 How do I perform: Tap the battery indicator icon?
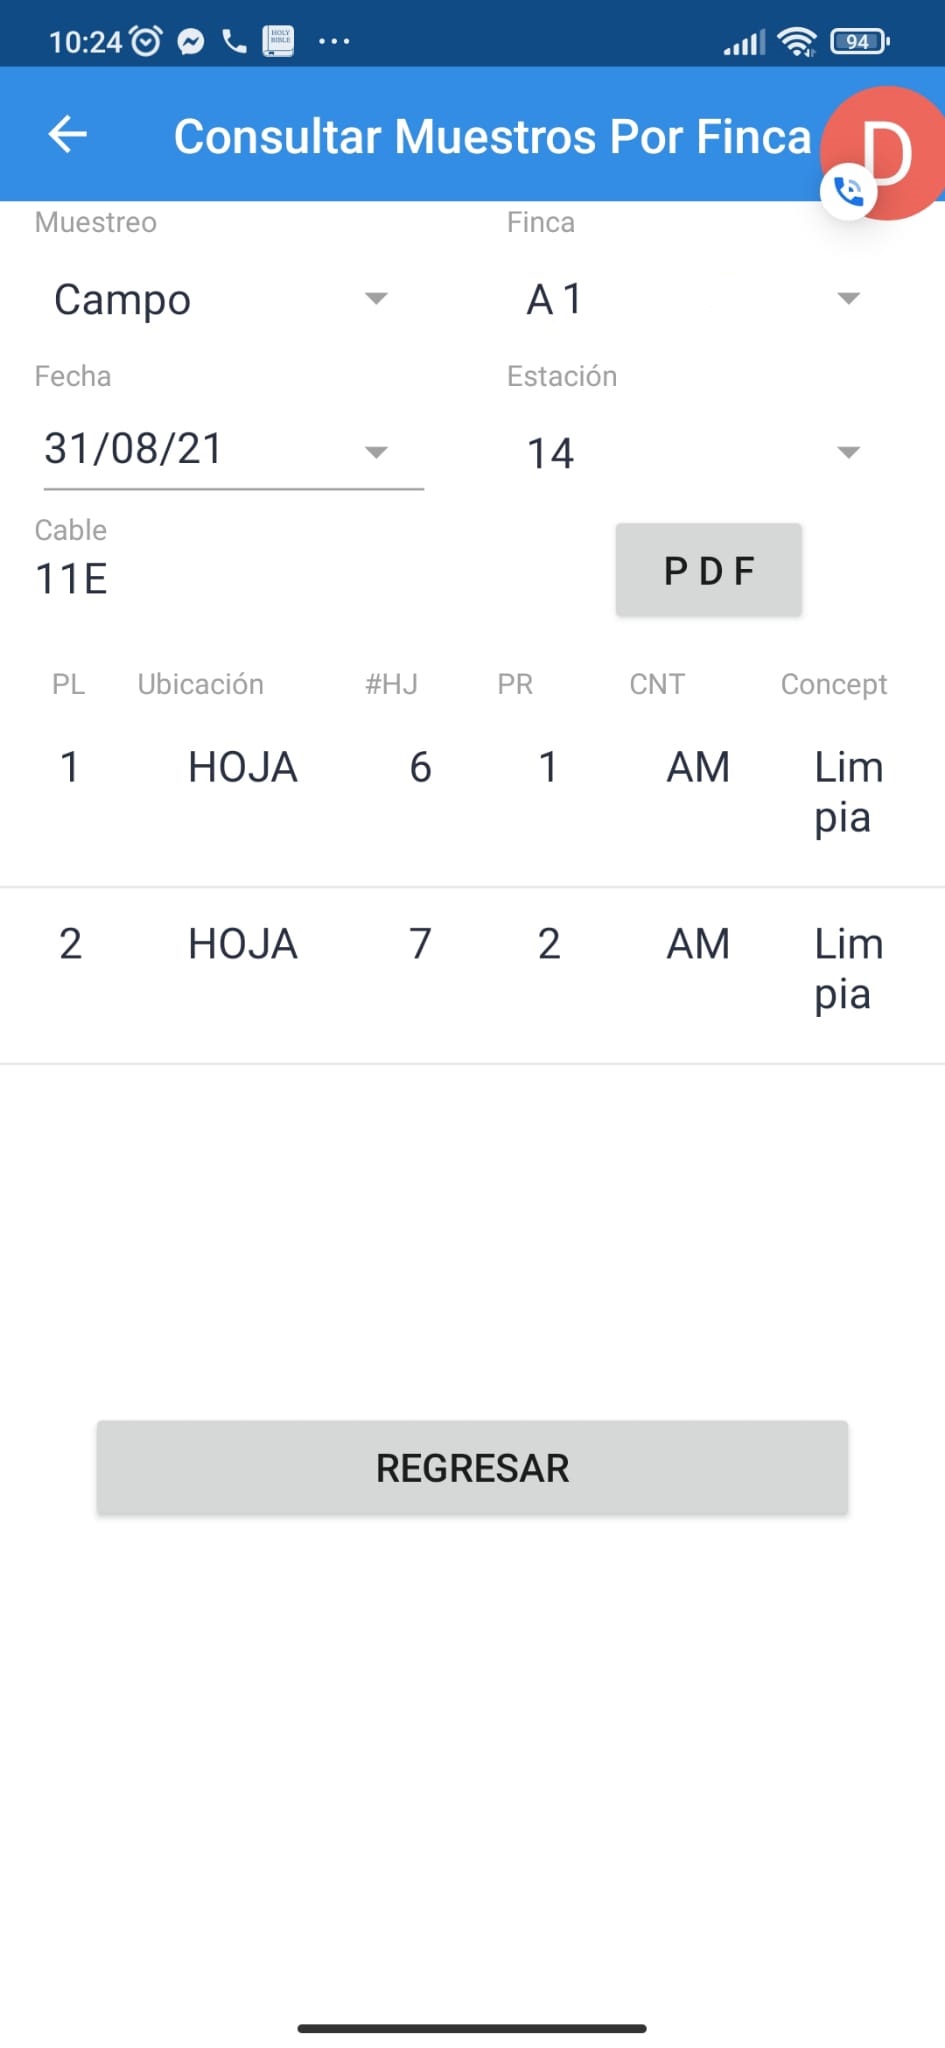pyautogui.click(x=859, y=41)
